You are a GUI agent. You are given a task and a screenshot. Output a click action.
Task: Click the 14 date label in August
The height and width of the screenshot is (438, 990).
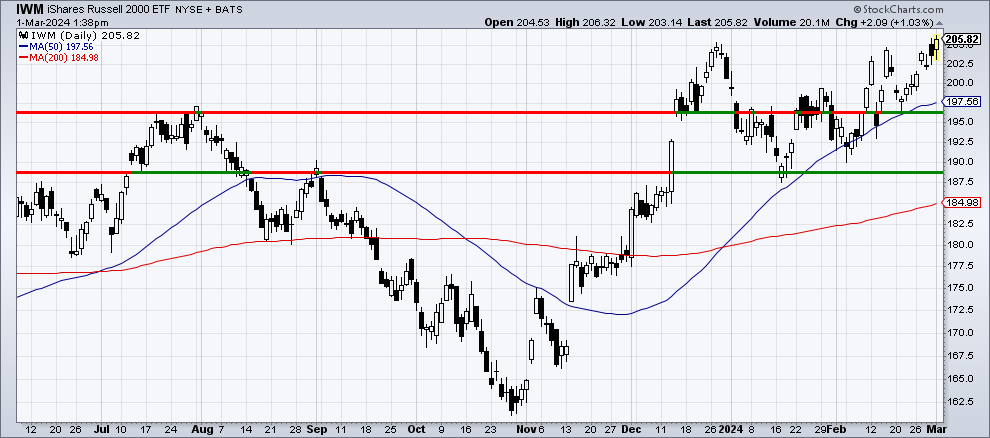[x=245, y=429]
